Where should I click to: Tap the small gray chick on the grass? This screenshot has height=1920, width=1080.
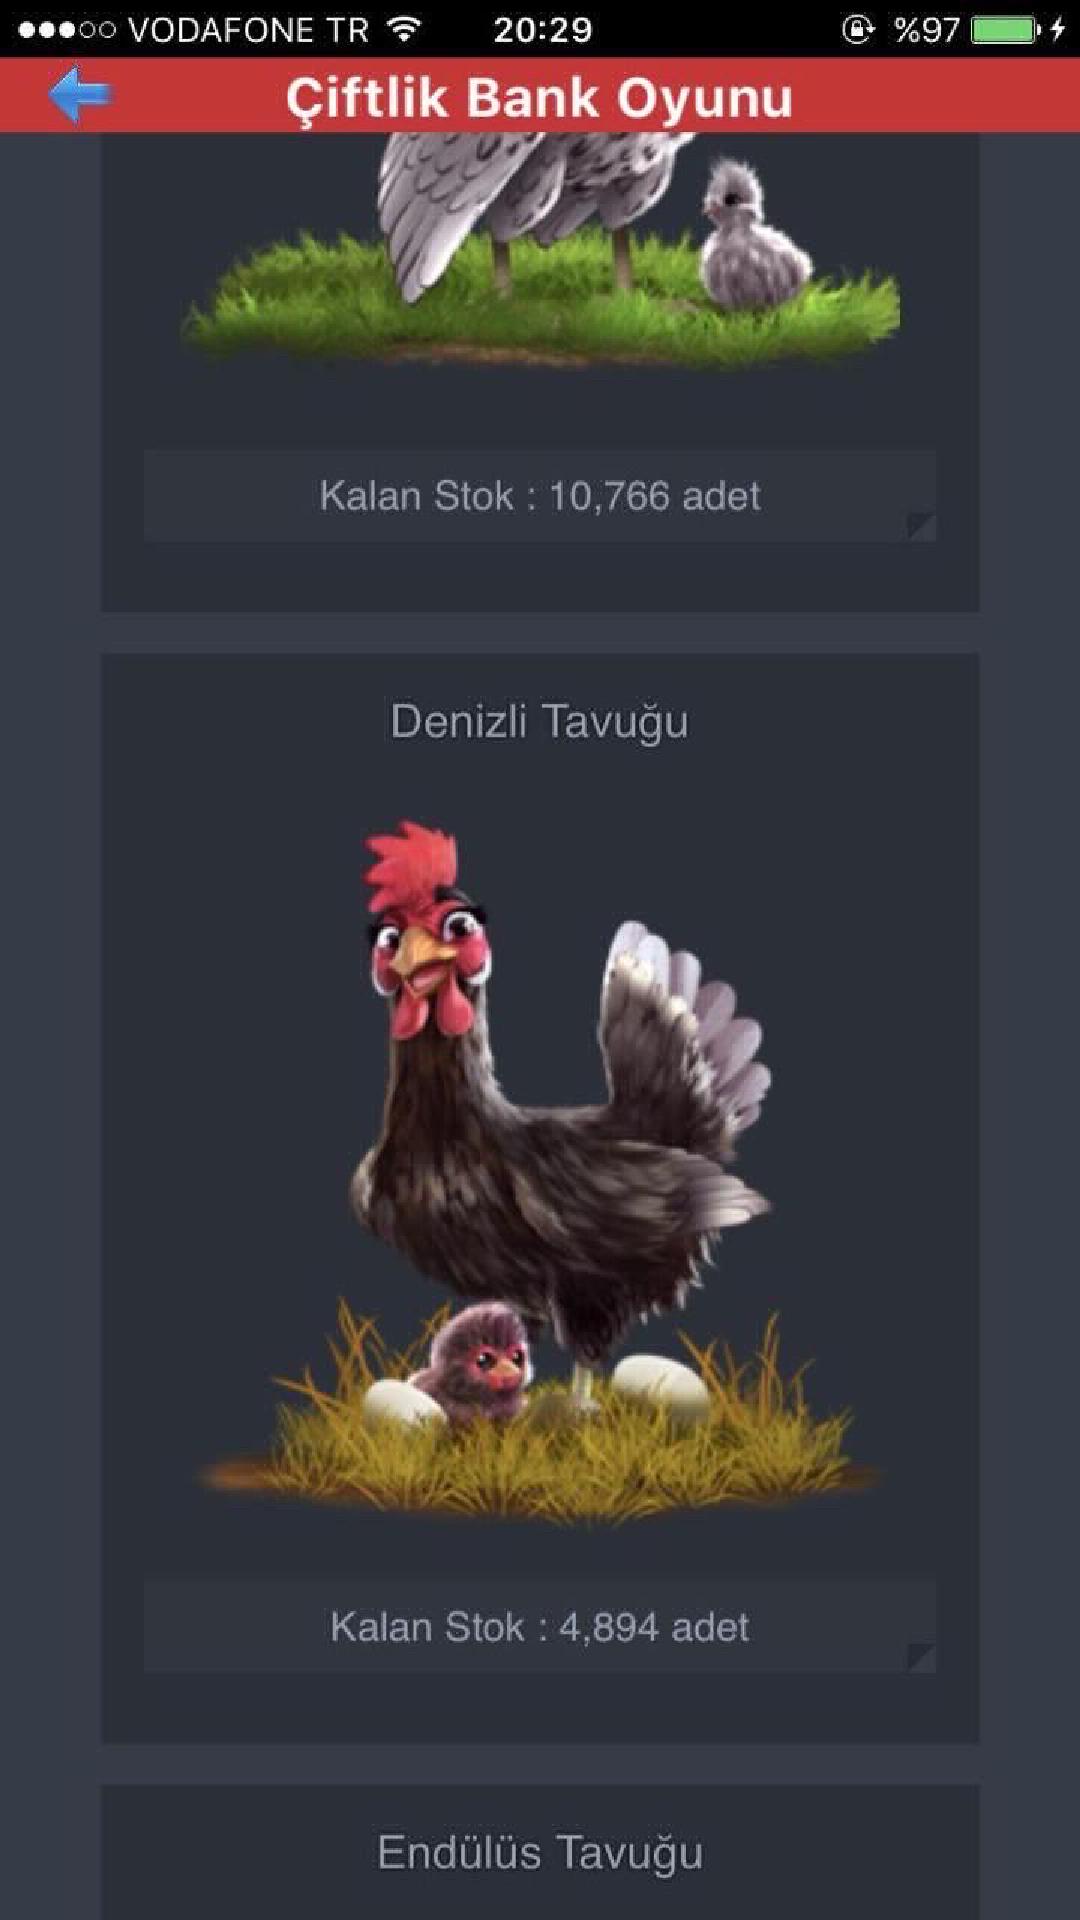click(752, 236)
